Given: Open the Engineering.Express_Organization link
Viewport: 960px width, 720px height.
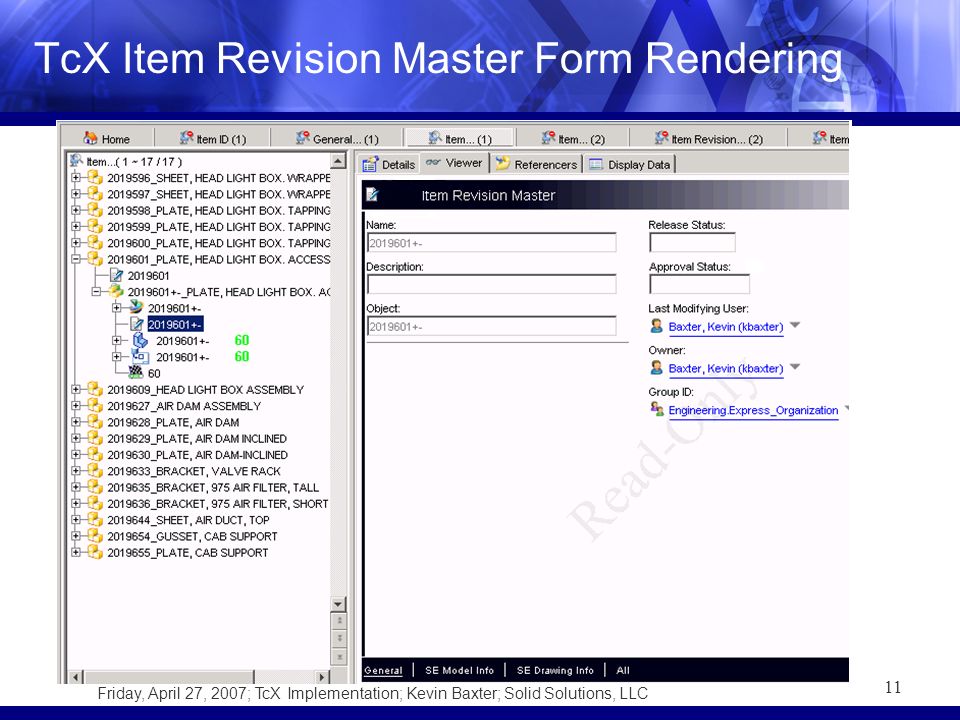Looking at the screenshot, I should pos(753,410).
